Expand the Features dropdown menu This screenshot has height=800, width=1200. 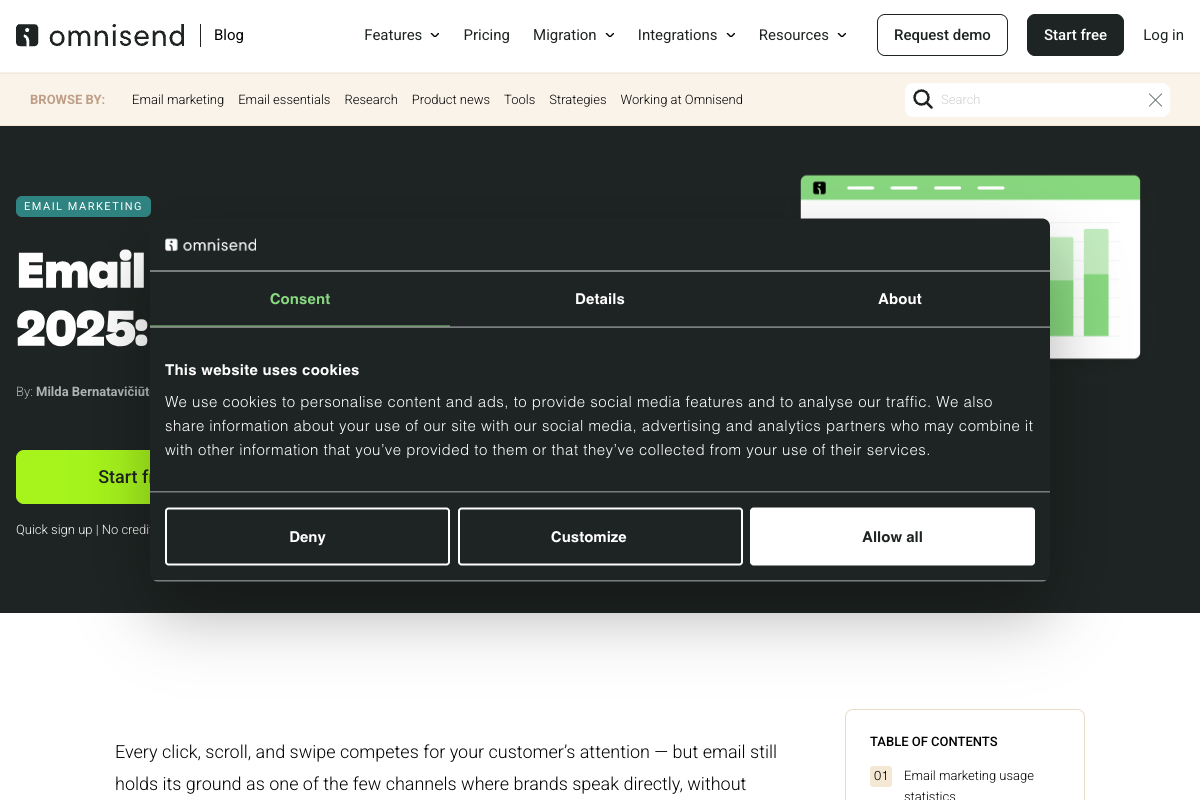[x=402, y=35]
